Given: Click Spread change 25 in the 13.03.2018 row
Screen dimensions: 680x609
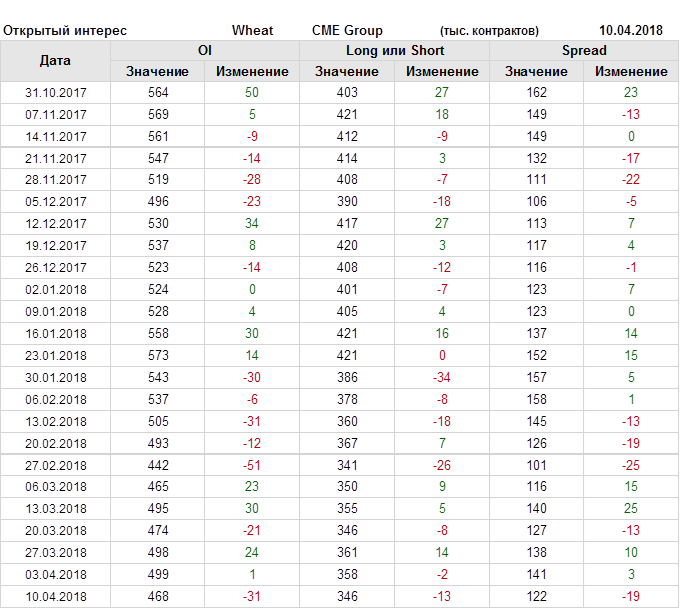Looking at the screenshot, I should pos(631,509).
